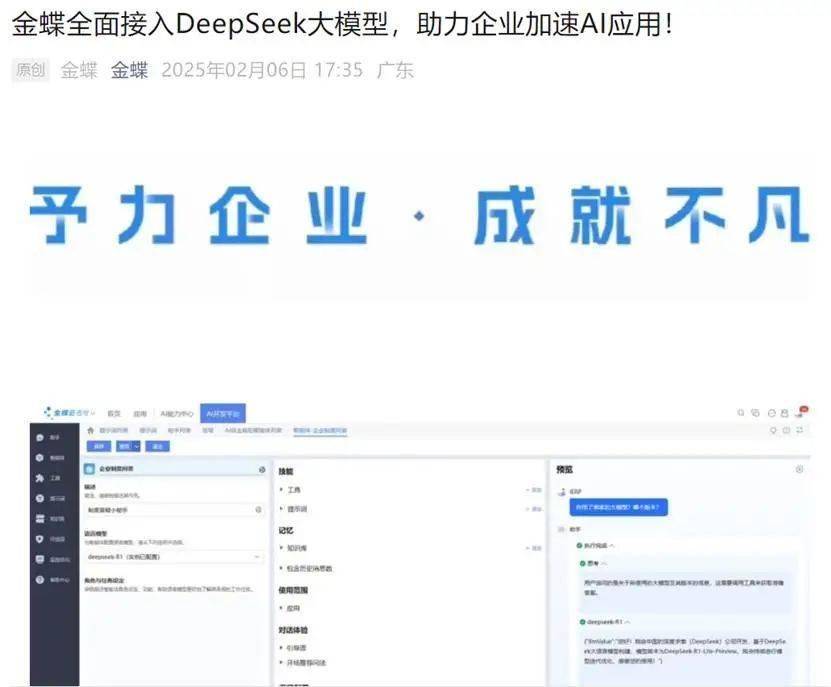Image resolution: width=831 pixels, height=687 pixels.
Task: Click the home icon in the breadcrumb row
Action: tap(91, 430)
